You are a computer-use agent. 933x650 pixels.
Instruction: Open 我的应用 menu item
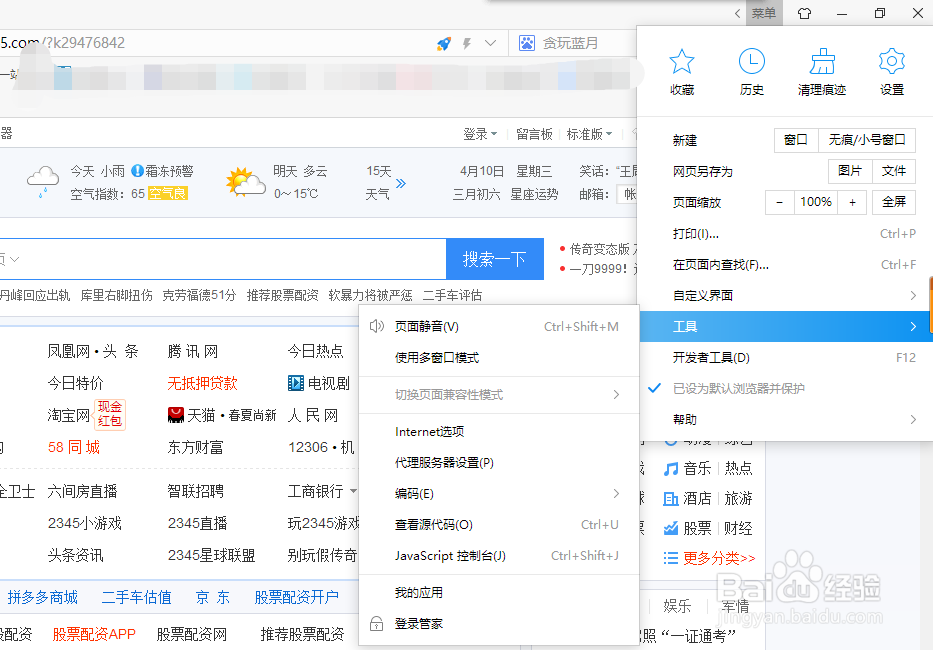[x=499, y=593]
